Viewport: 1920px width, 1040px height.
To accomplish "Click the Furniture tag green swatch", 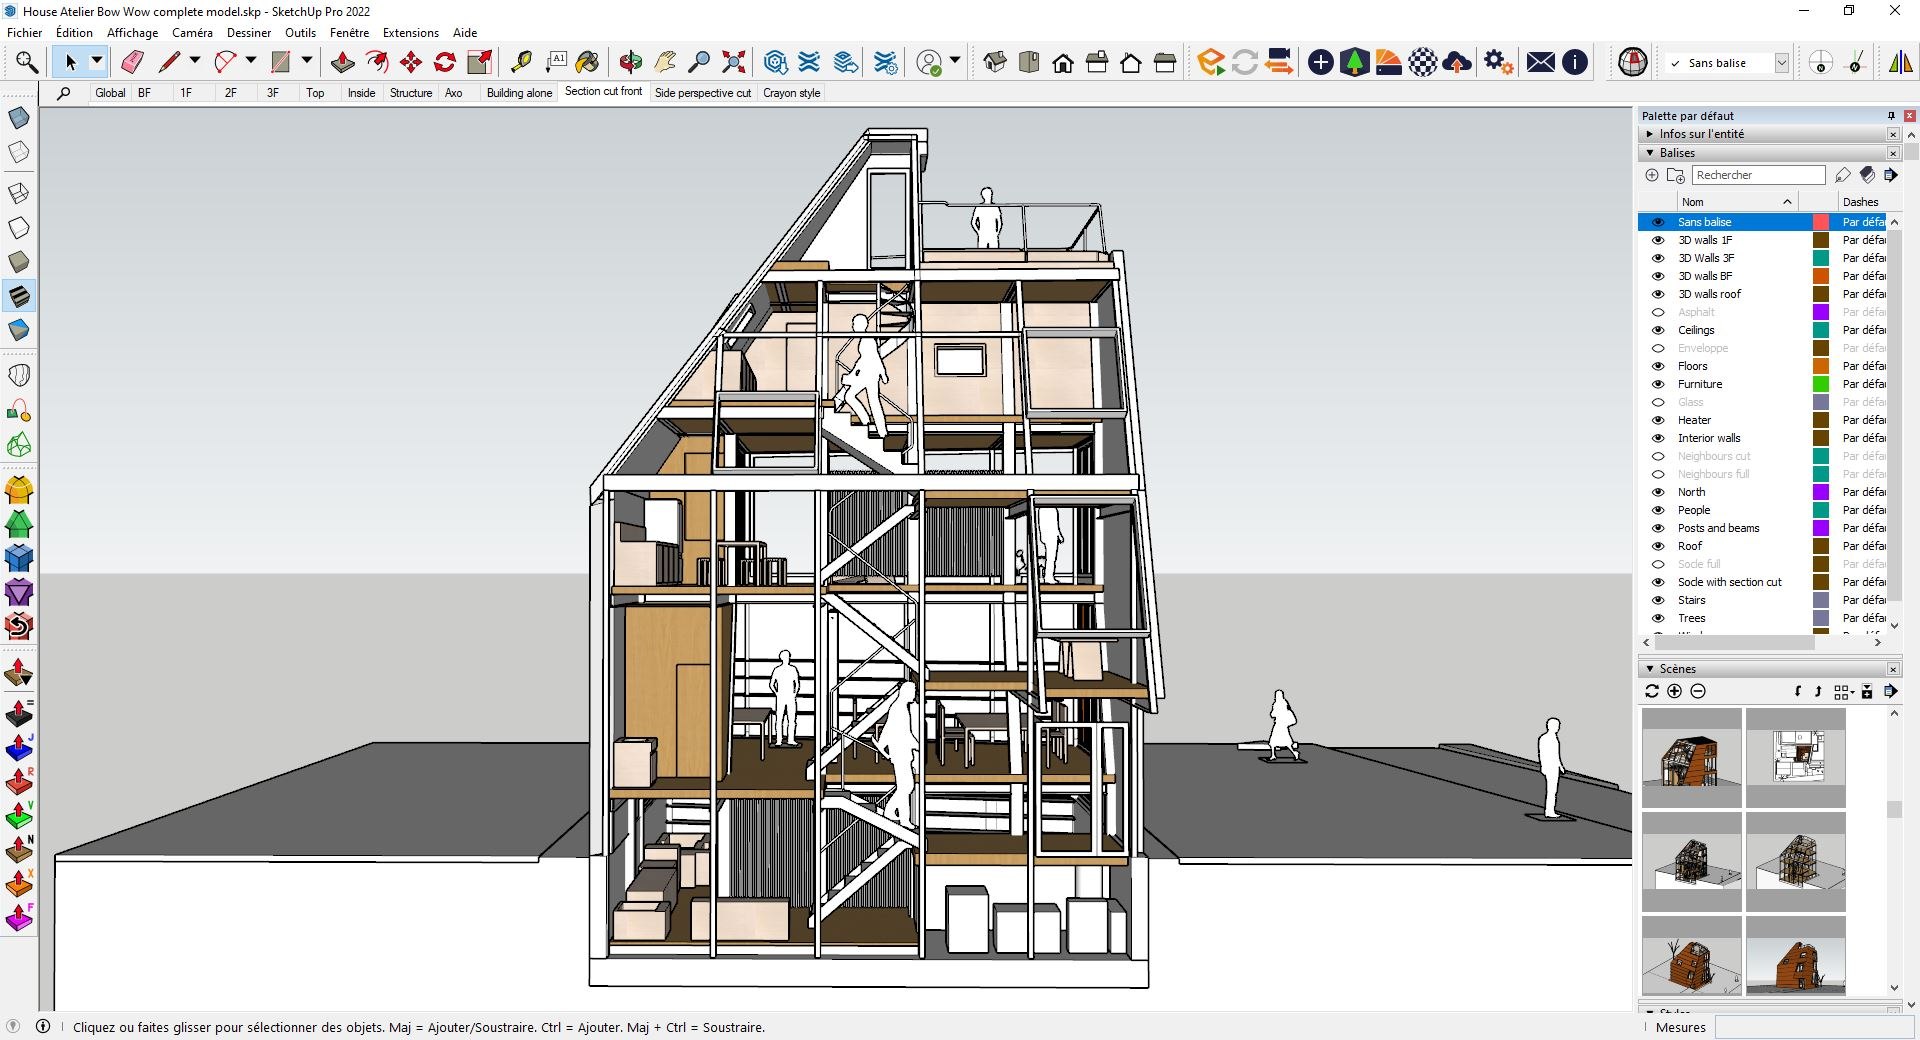I will click(x=1821, y=384).
